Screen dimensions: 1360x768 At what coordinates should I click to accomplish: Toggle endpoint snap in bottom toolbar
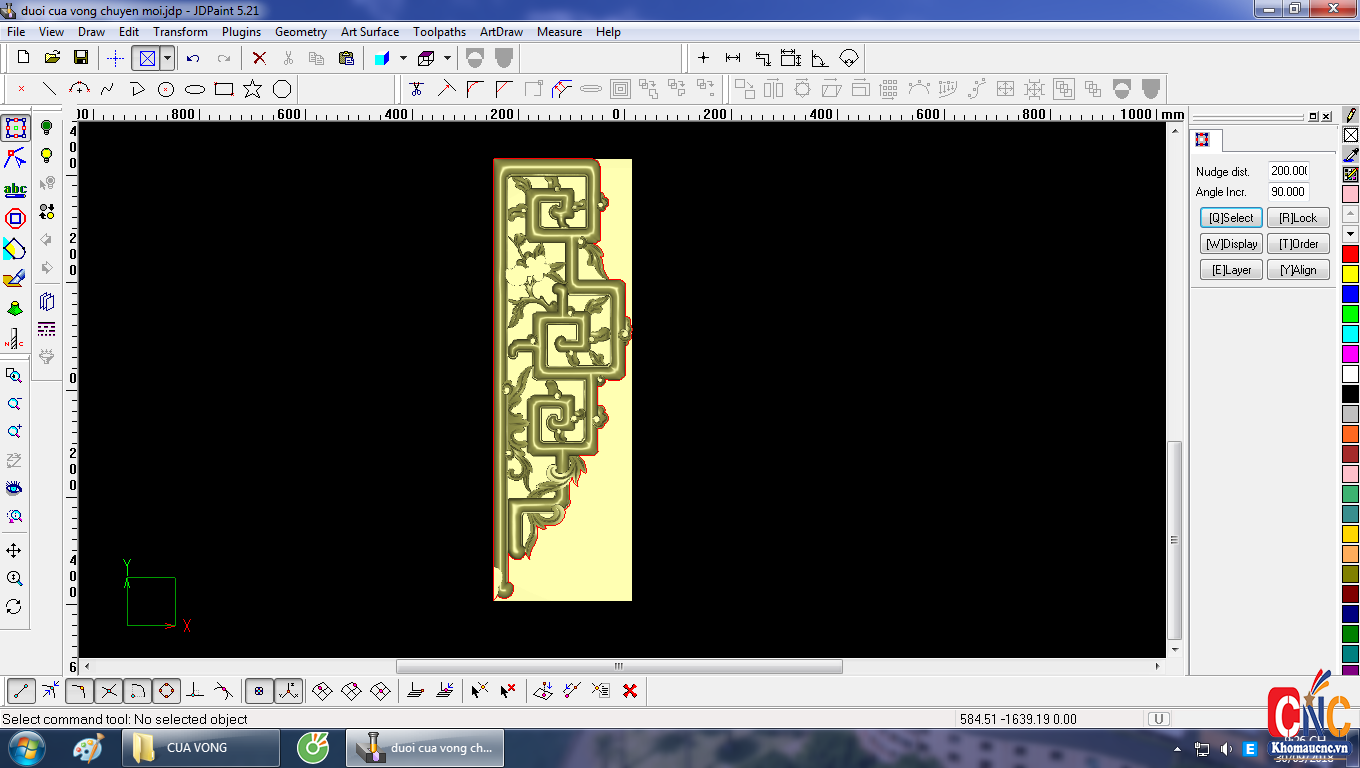click(22, 690)
